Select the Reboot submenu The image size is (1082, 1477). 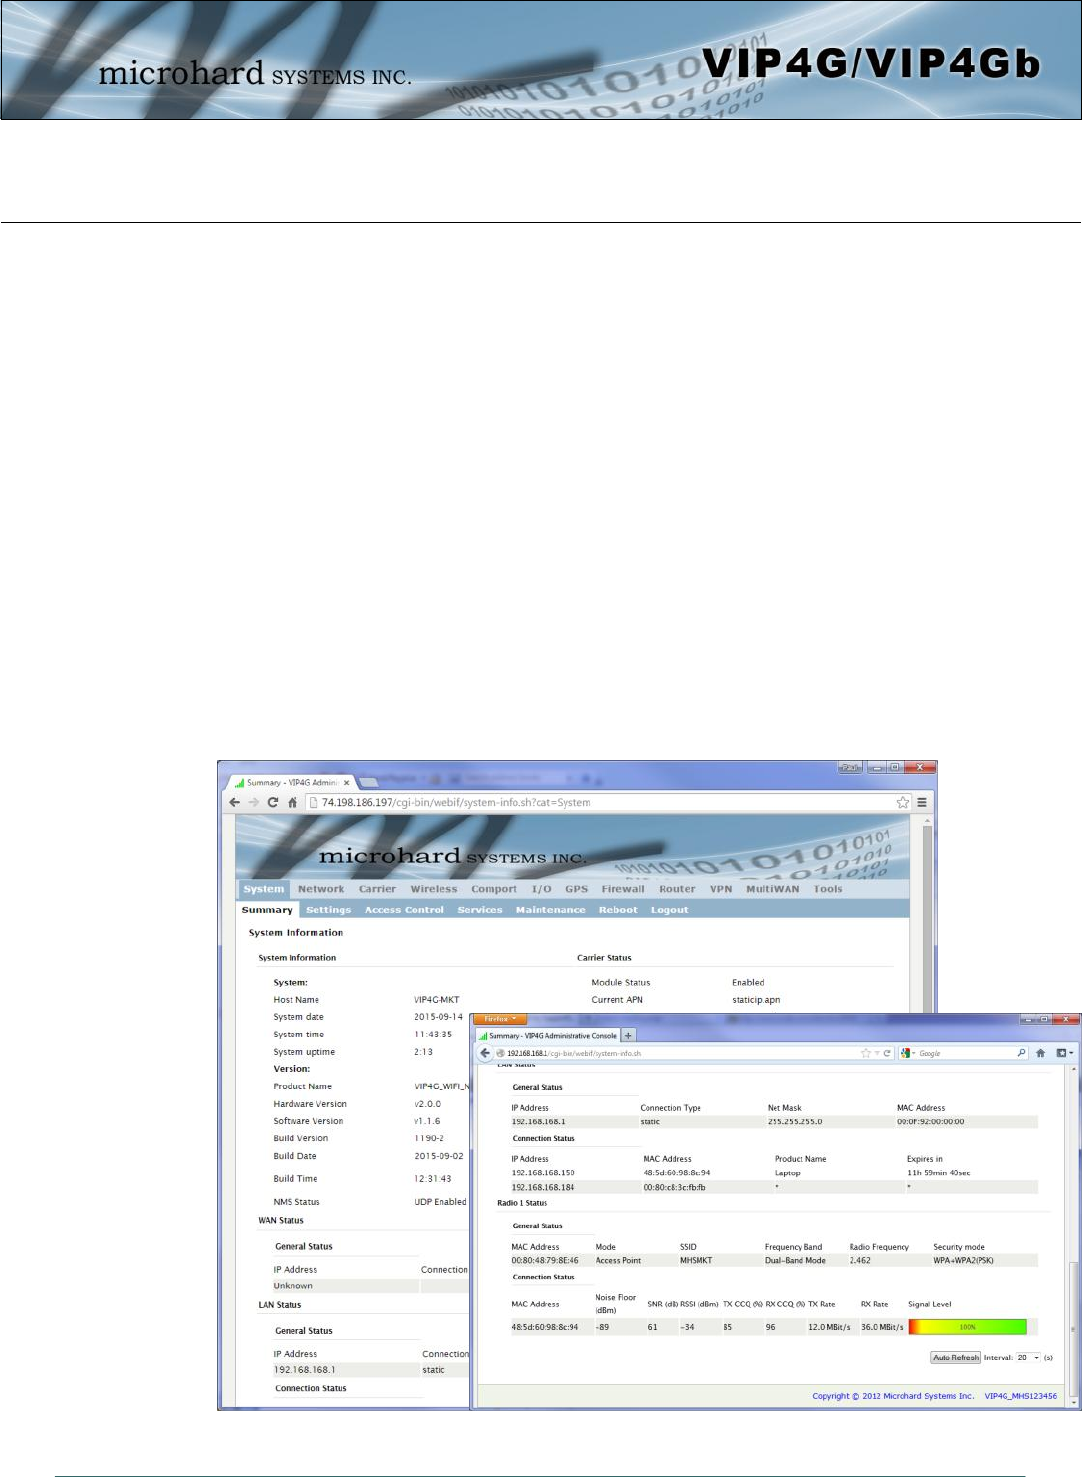coord(618,910)
